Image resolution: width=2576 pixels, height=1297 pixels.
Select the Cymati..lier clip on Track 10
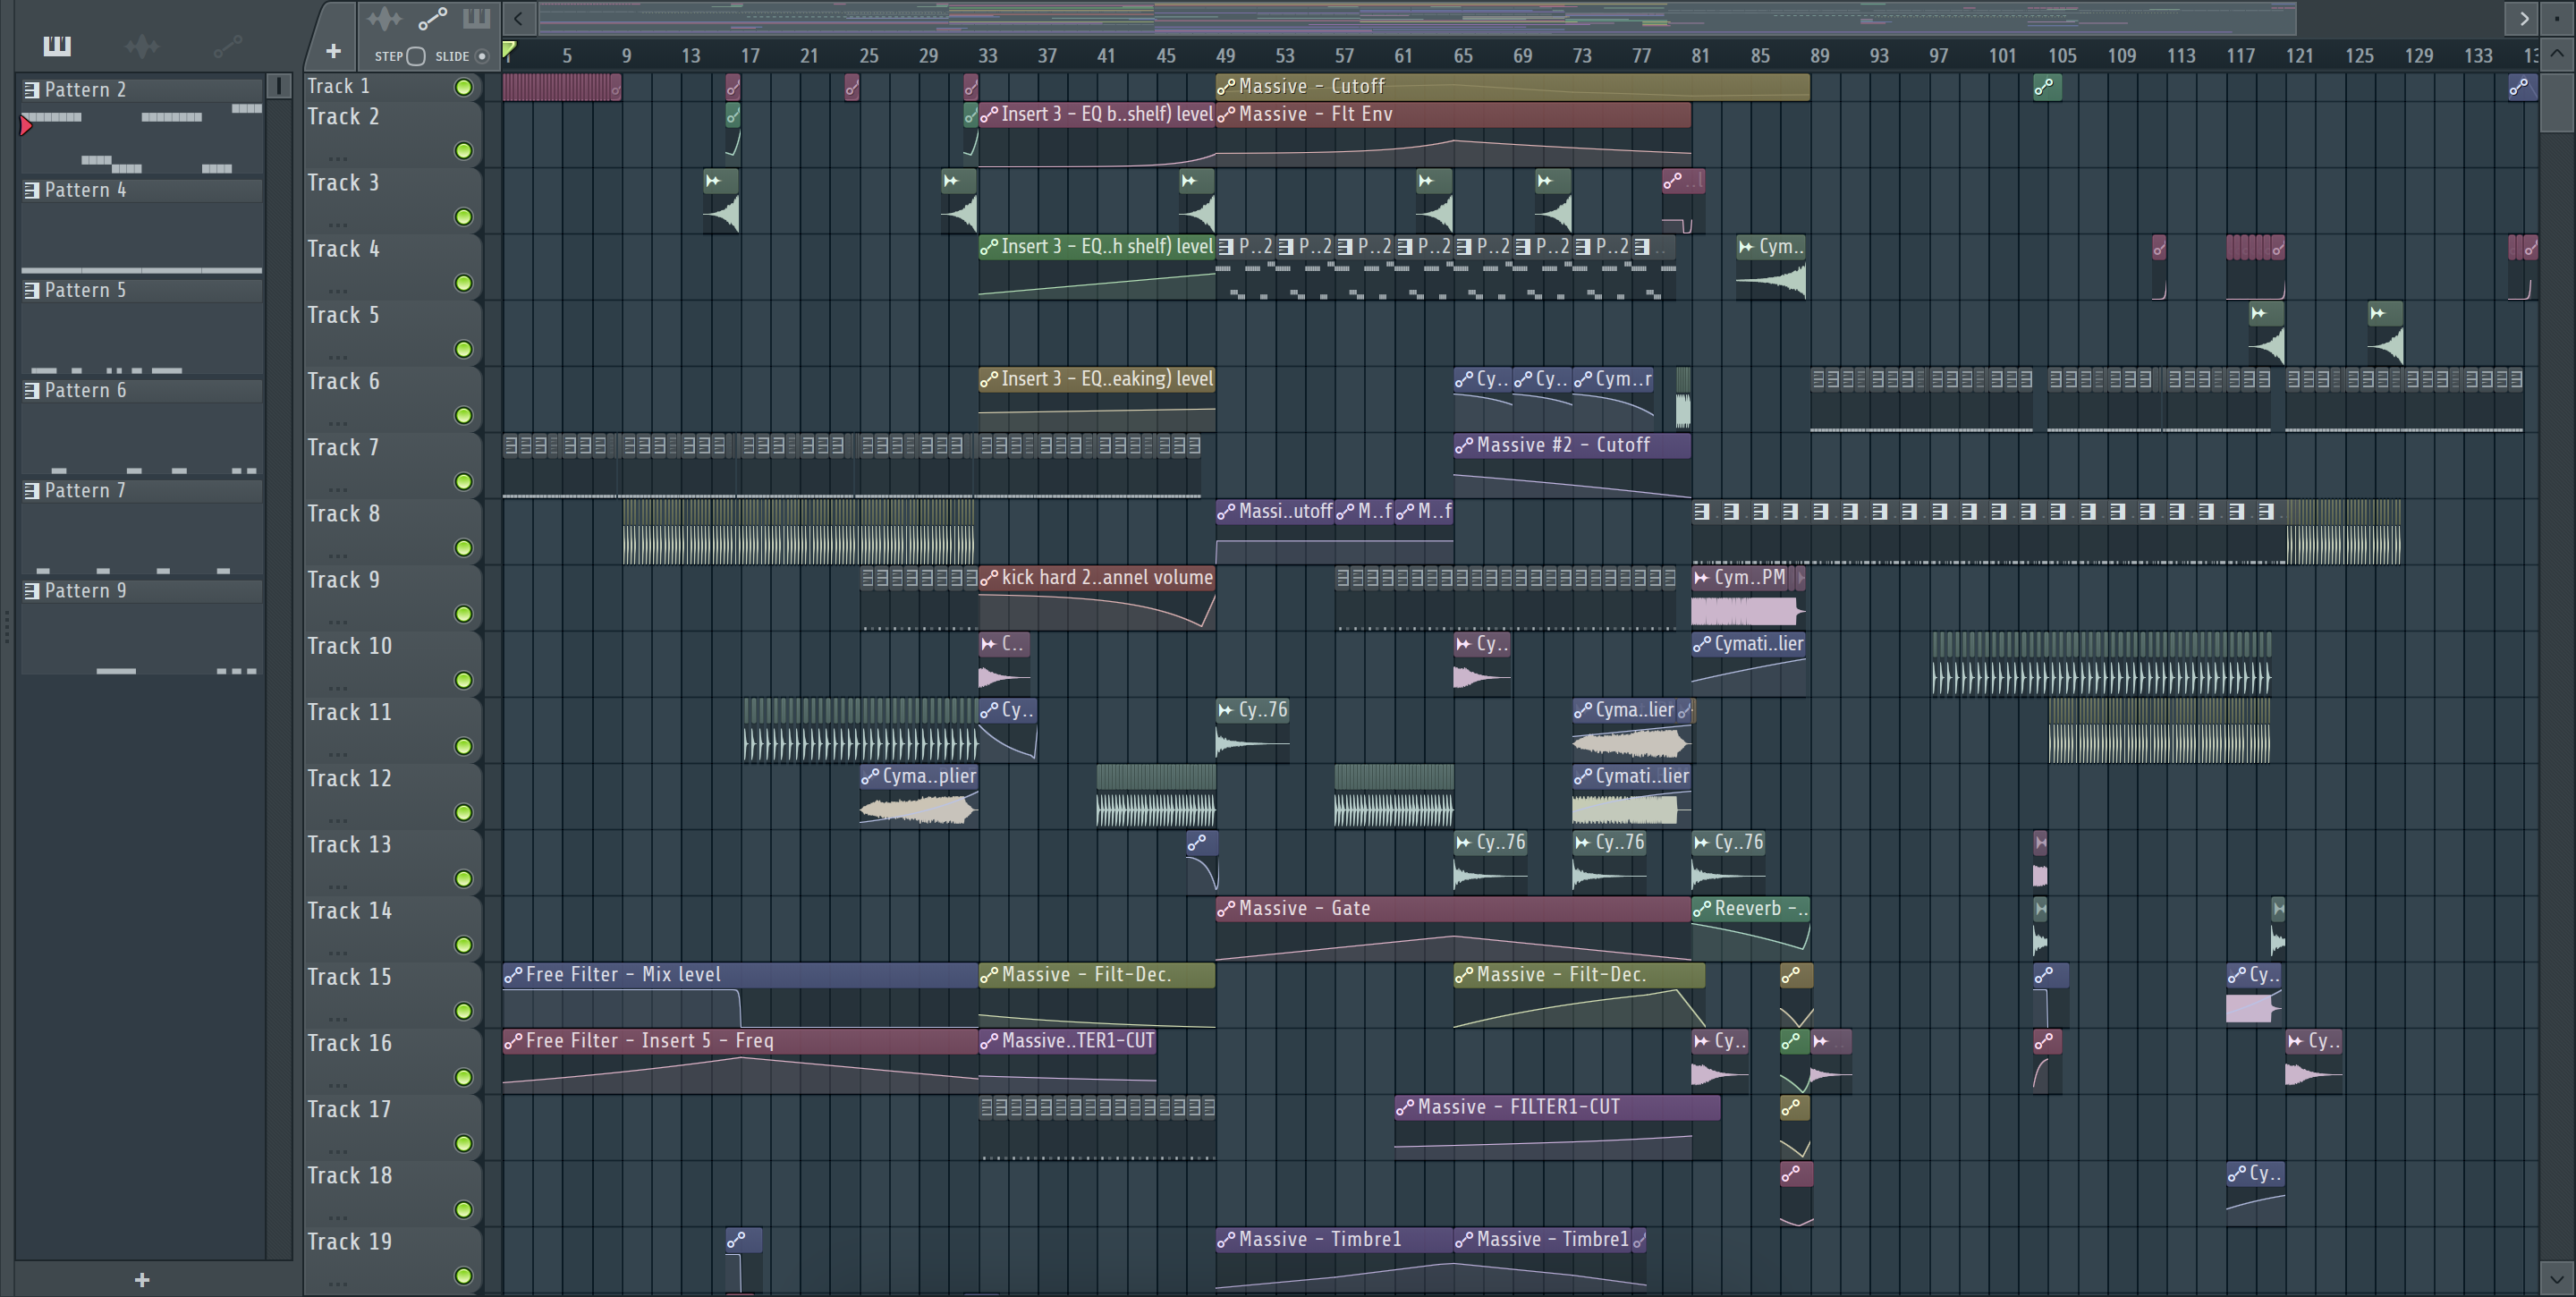[x=1749, y=644]
